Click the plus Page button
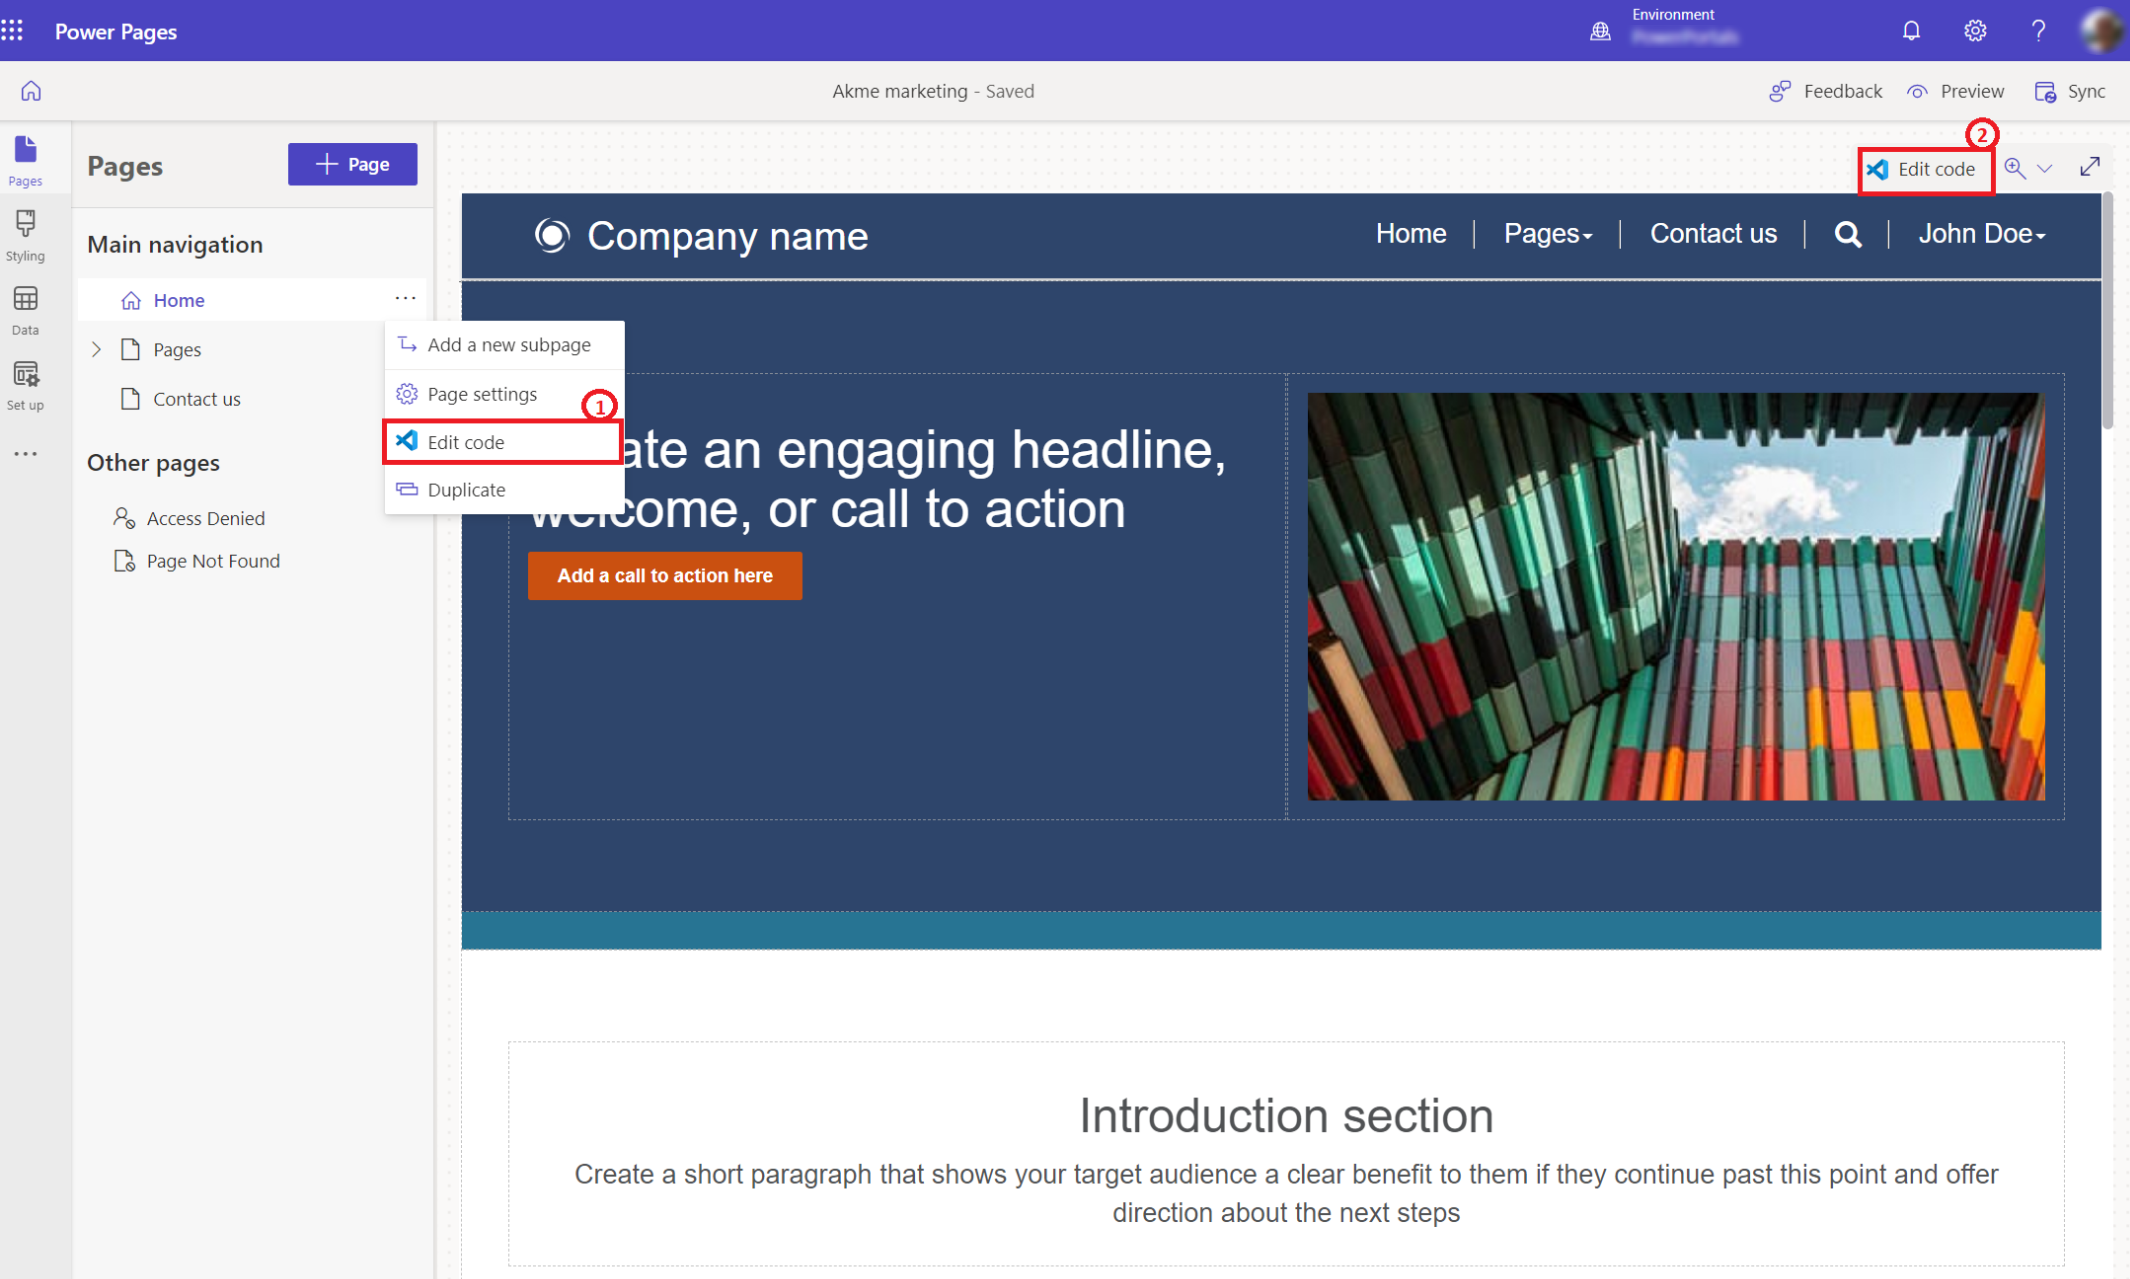Image resolution: width=2130 pixels, height=1279 pixels. [x=353, y=163]
